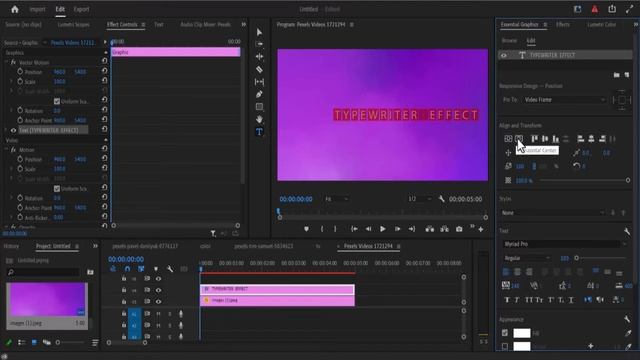Select the Pen tool

point(259,94)
